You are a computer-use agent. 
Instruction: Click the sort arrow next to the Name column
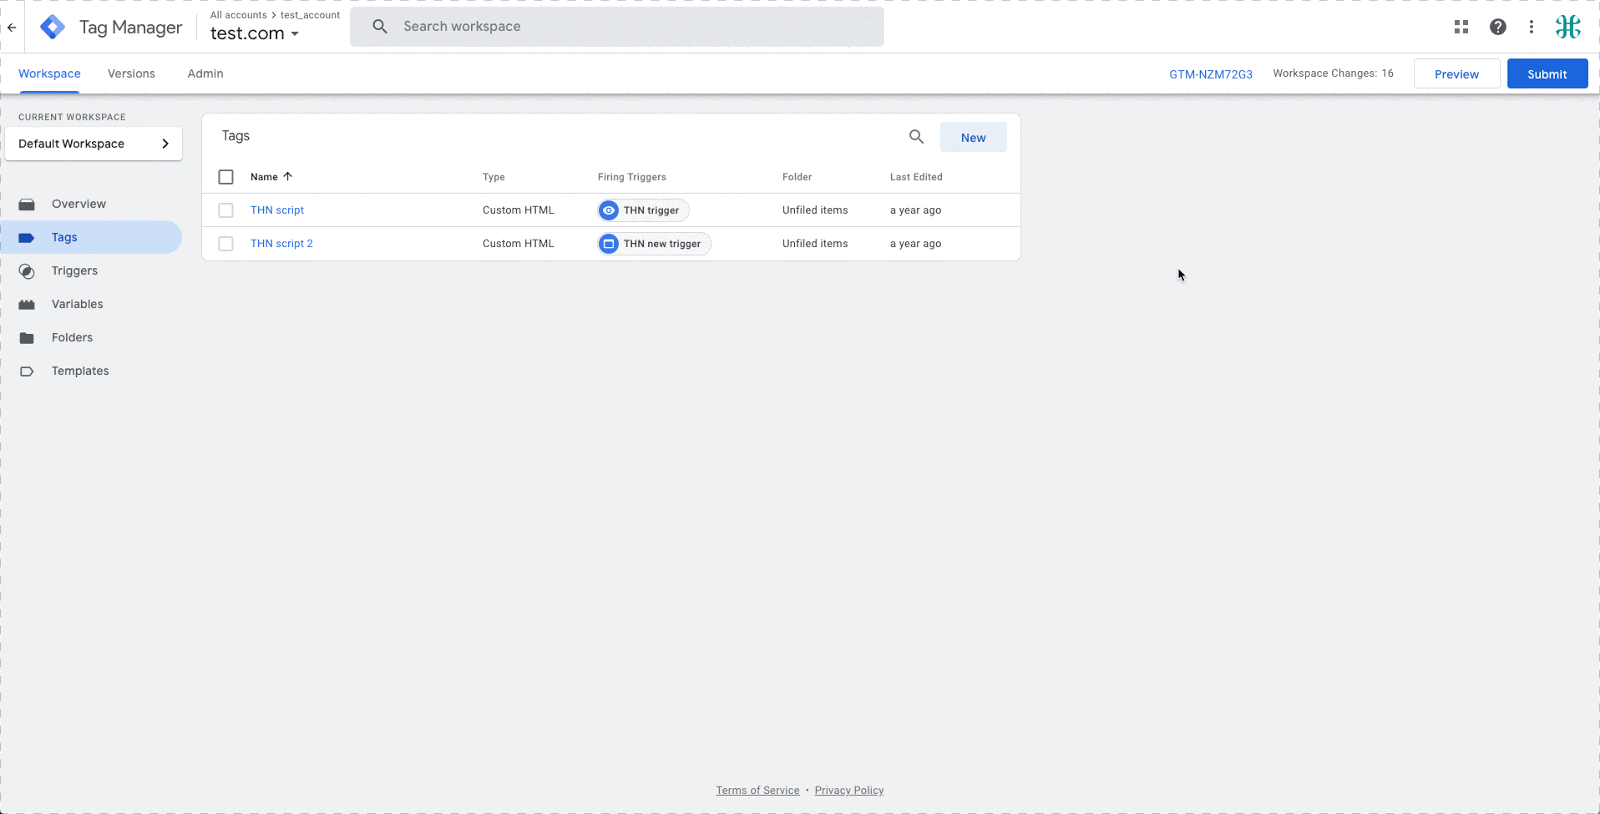[288, 176]
